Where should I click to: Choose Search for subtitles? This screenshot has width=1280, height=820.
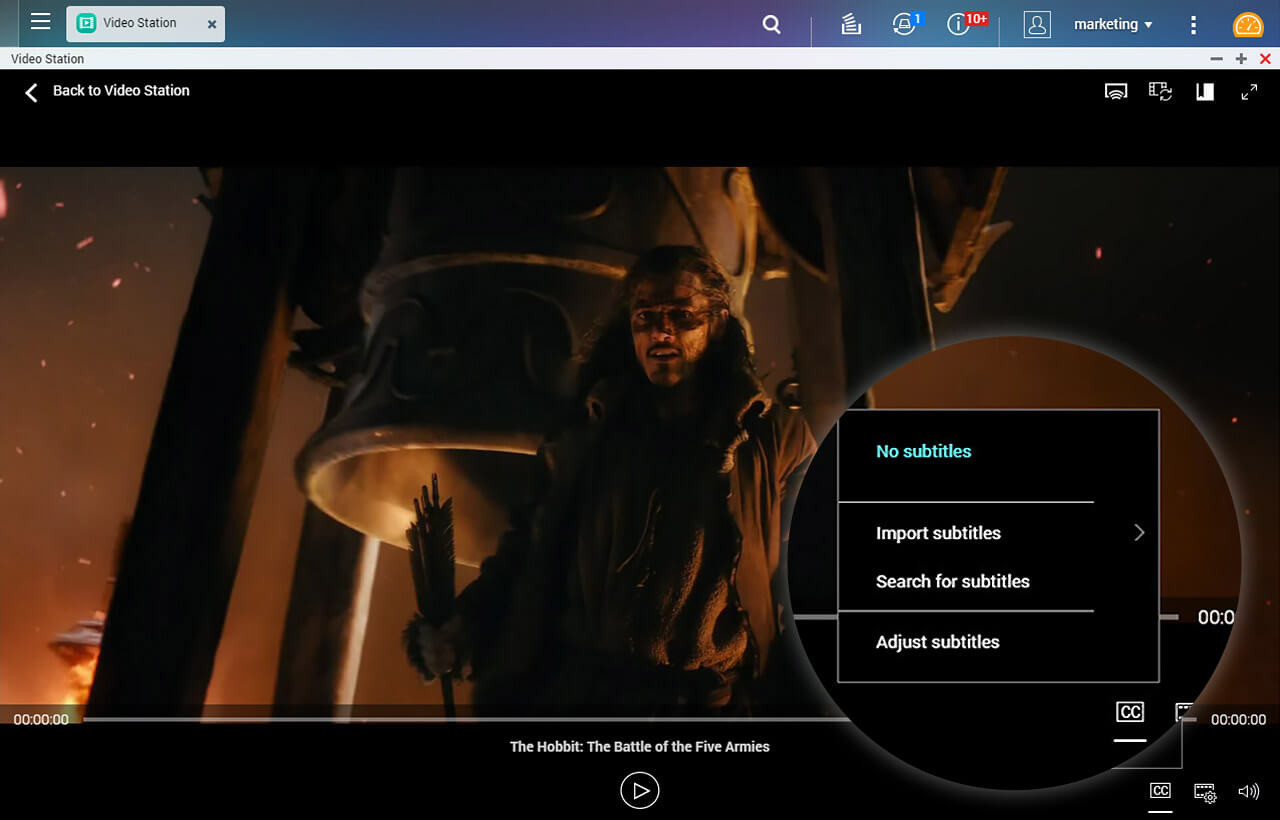pyautogui.click(x=952, y=581)
